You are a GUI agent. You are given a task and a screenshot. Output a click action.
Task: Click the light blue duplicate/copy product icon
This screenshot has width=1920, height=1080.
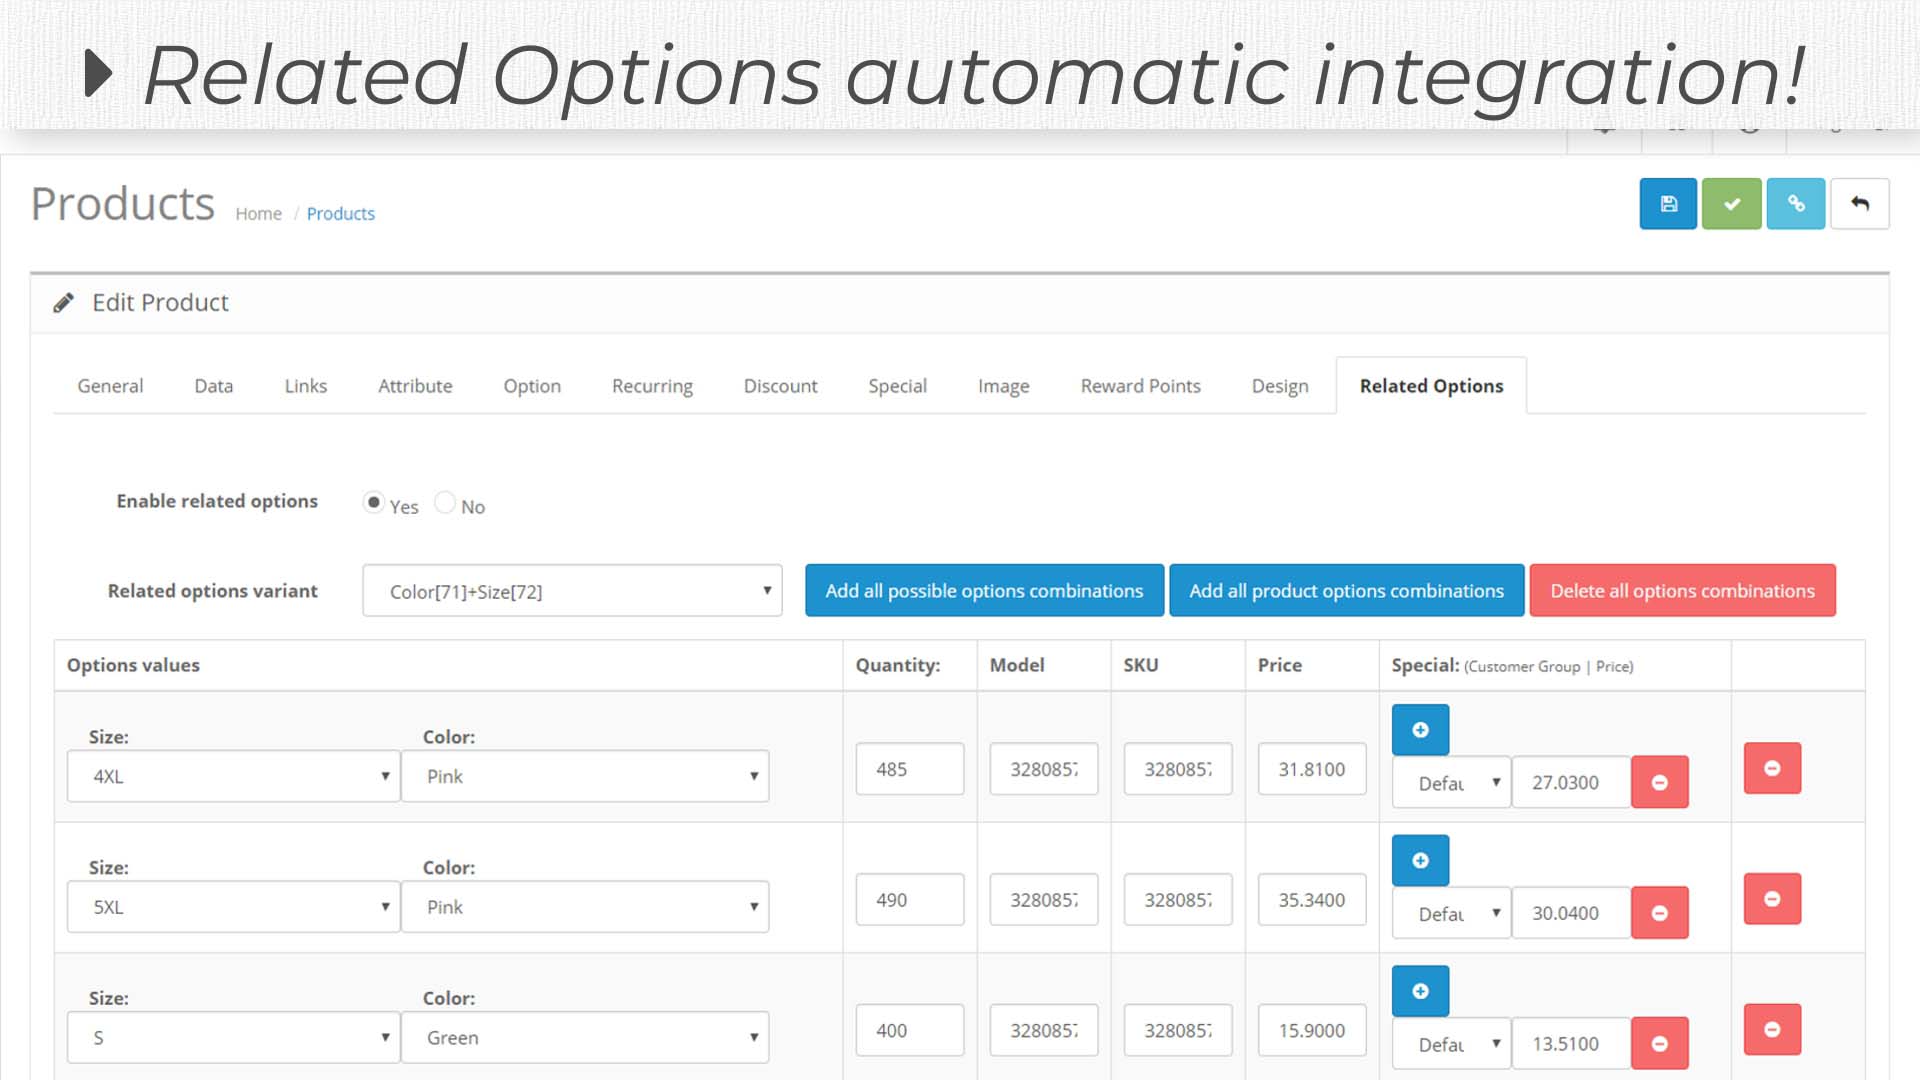coord(1795,203)
